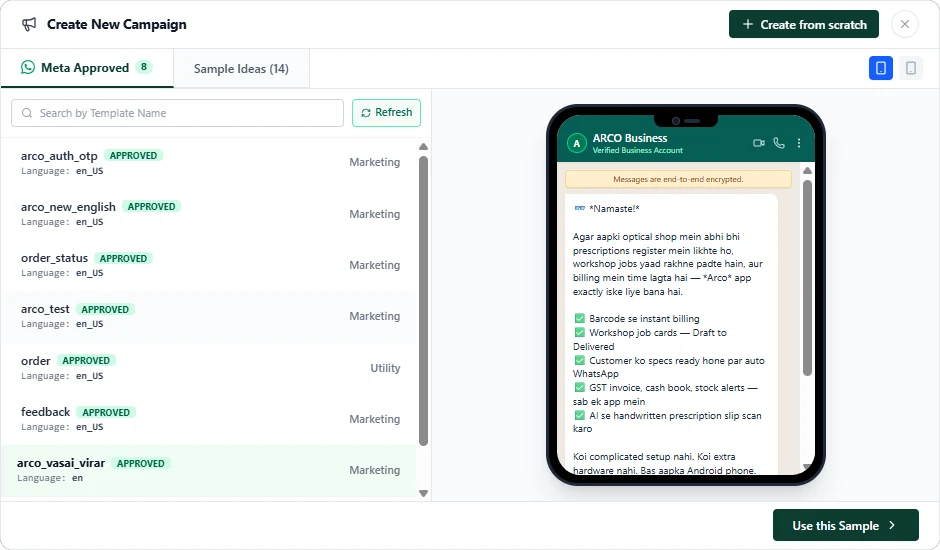Image resolution: width=940 pixels, height=550 pixels.
Task: Open the Sample Ideas (14) tab
Action: tap(241, 69)
